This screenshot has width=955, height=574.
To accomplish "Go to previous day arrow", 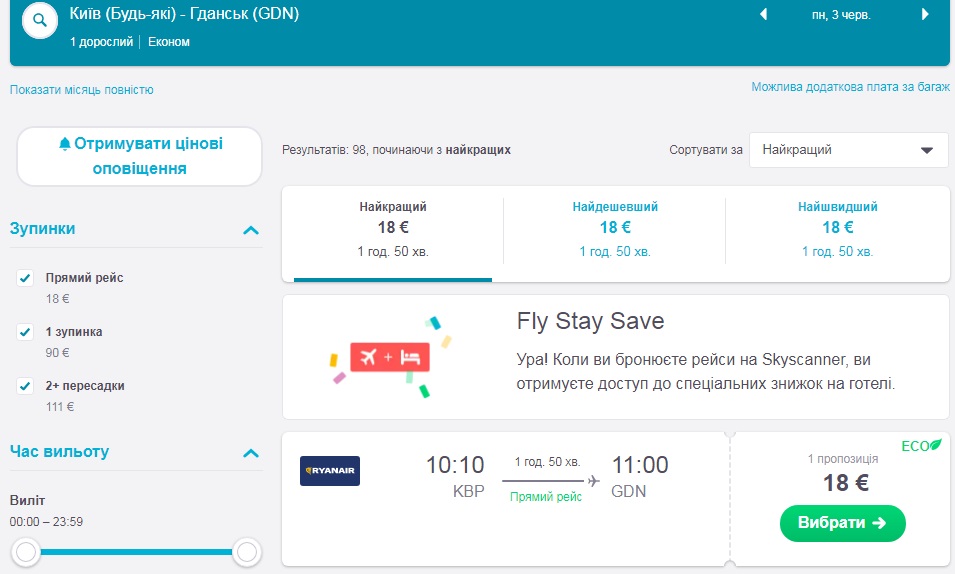I will [764, 15].
